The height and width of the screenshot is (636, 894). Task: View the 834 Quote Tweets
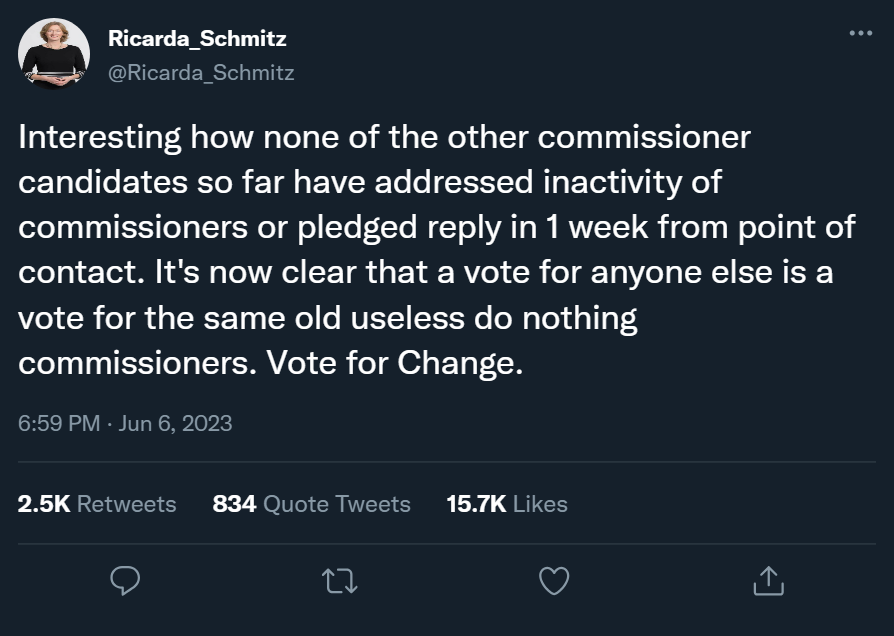click(313, 504)
